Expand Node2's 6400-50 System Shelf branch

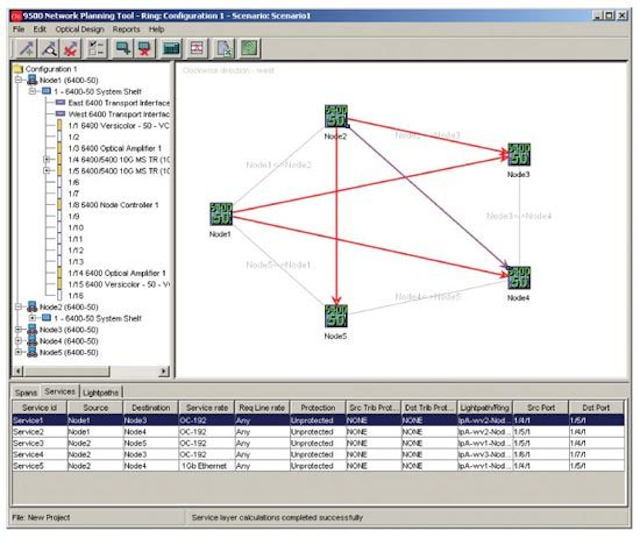tap(32, 318)
